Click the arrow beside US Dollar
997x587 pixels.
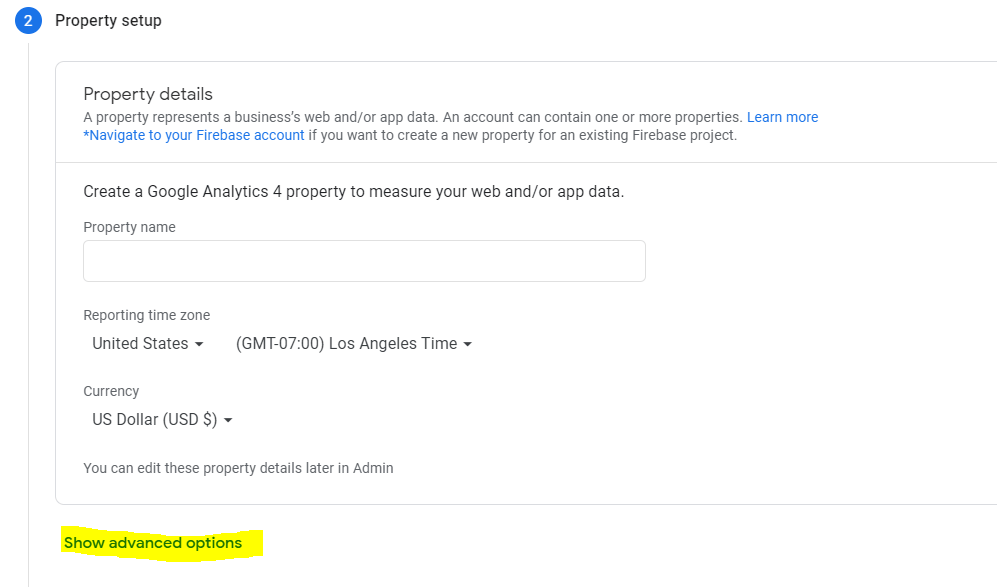[228, 420]
